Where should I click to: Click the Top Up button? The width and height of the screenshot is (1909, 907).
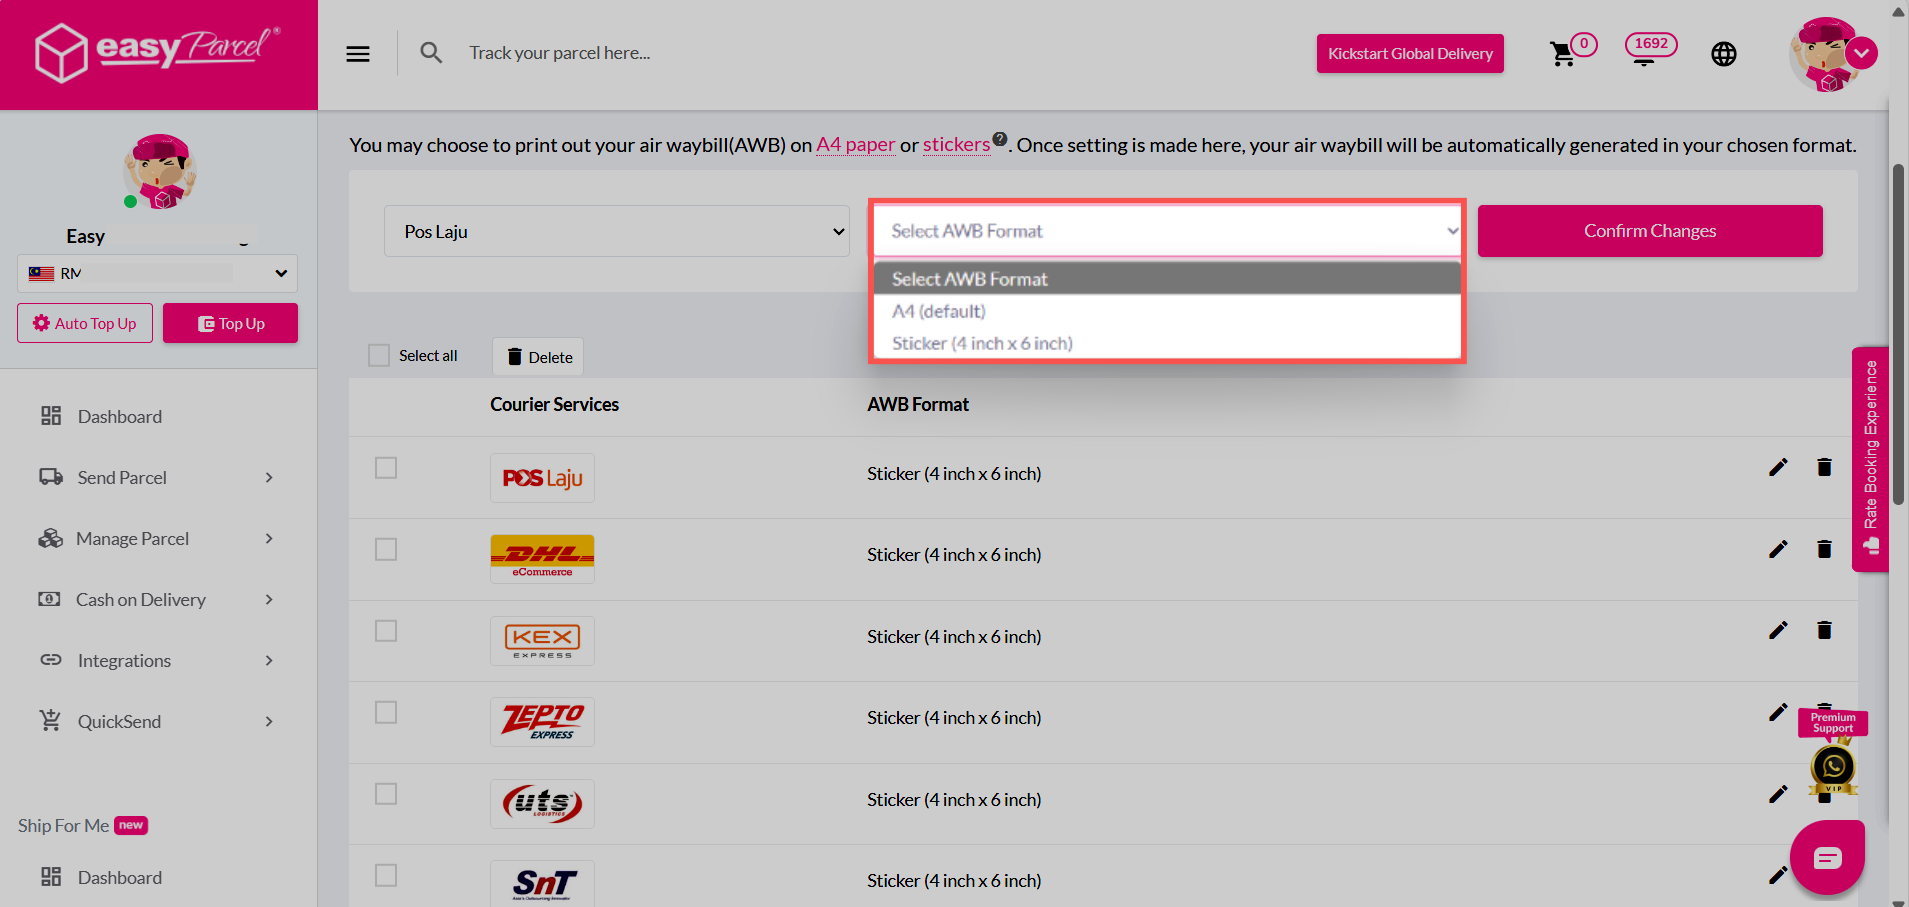[x=230, y=323]
